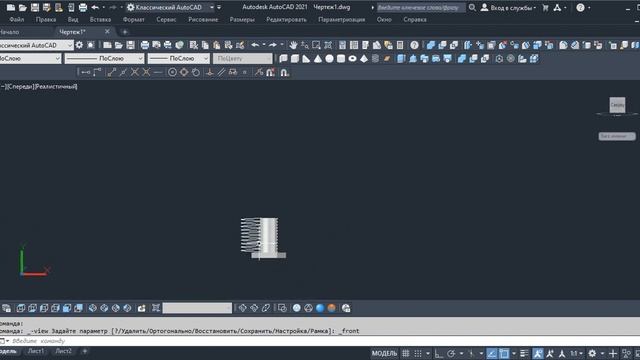Viewport: 640px width, 360px height.
Task: Click the workspace settings gear next to workspace combo
Action: tap(79, 45)
